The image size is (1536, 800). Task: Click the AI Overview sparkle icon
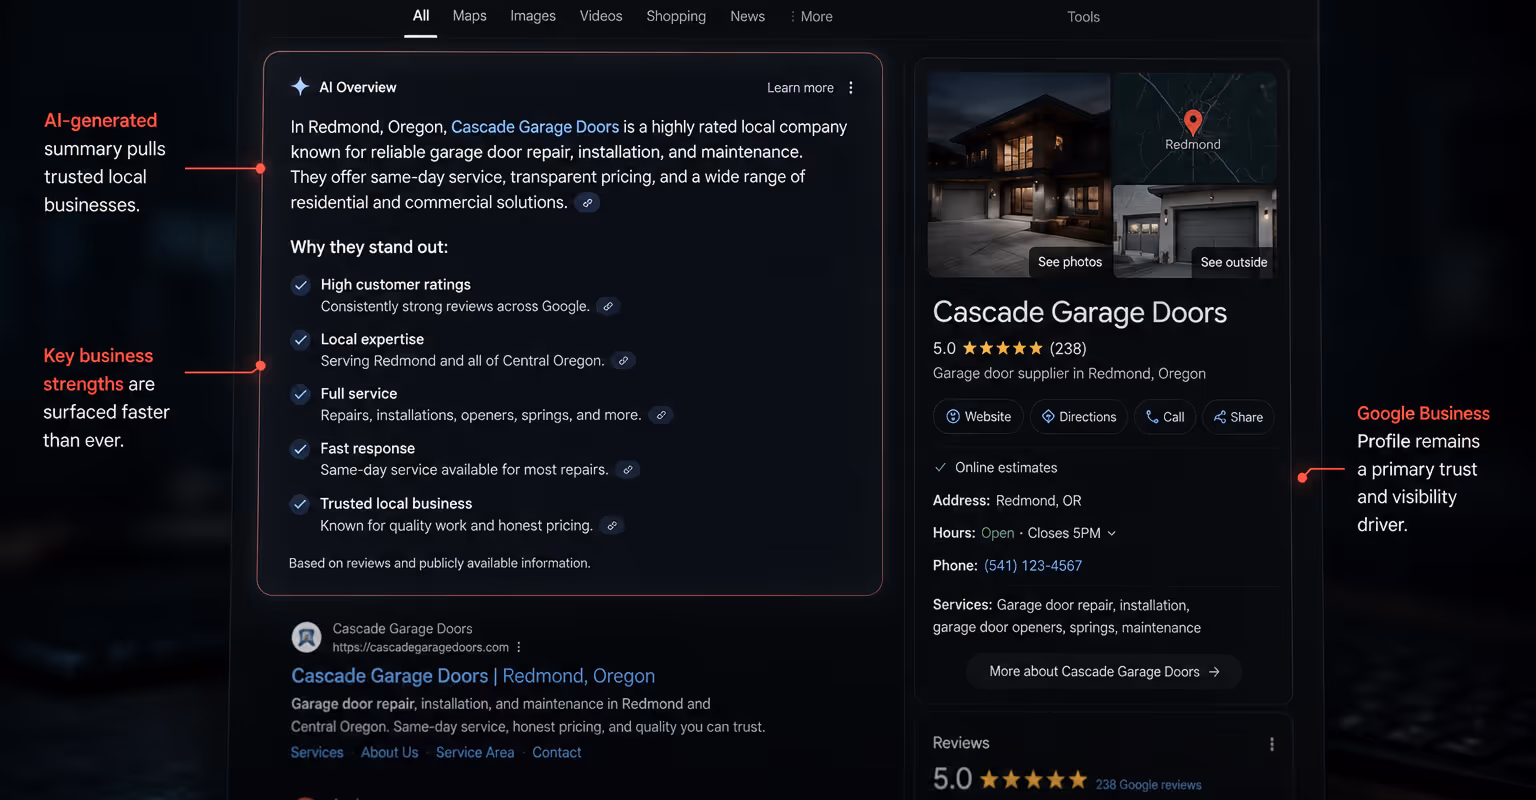[x=300, y=87]
